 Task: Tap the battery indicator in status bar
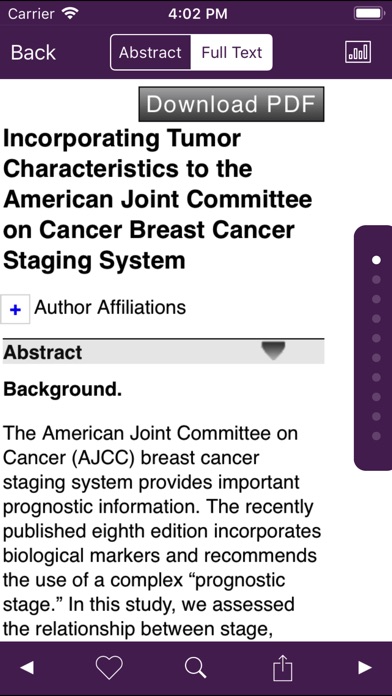(x=369, y=14)
